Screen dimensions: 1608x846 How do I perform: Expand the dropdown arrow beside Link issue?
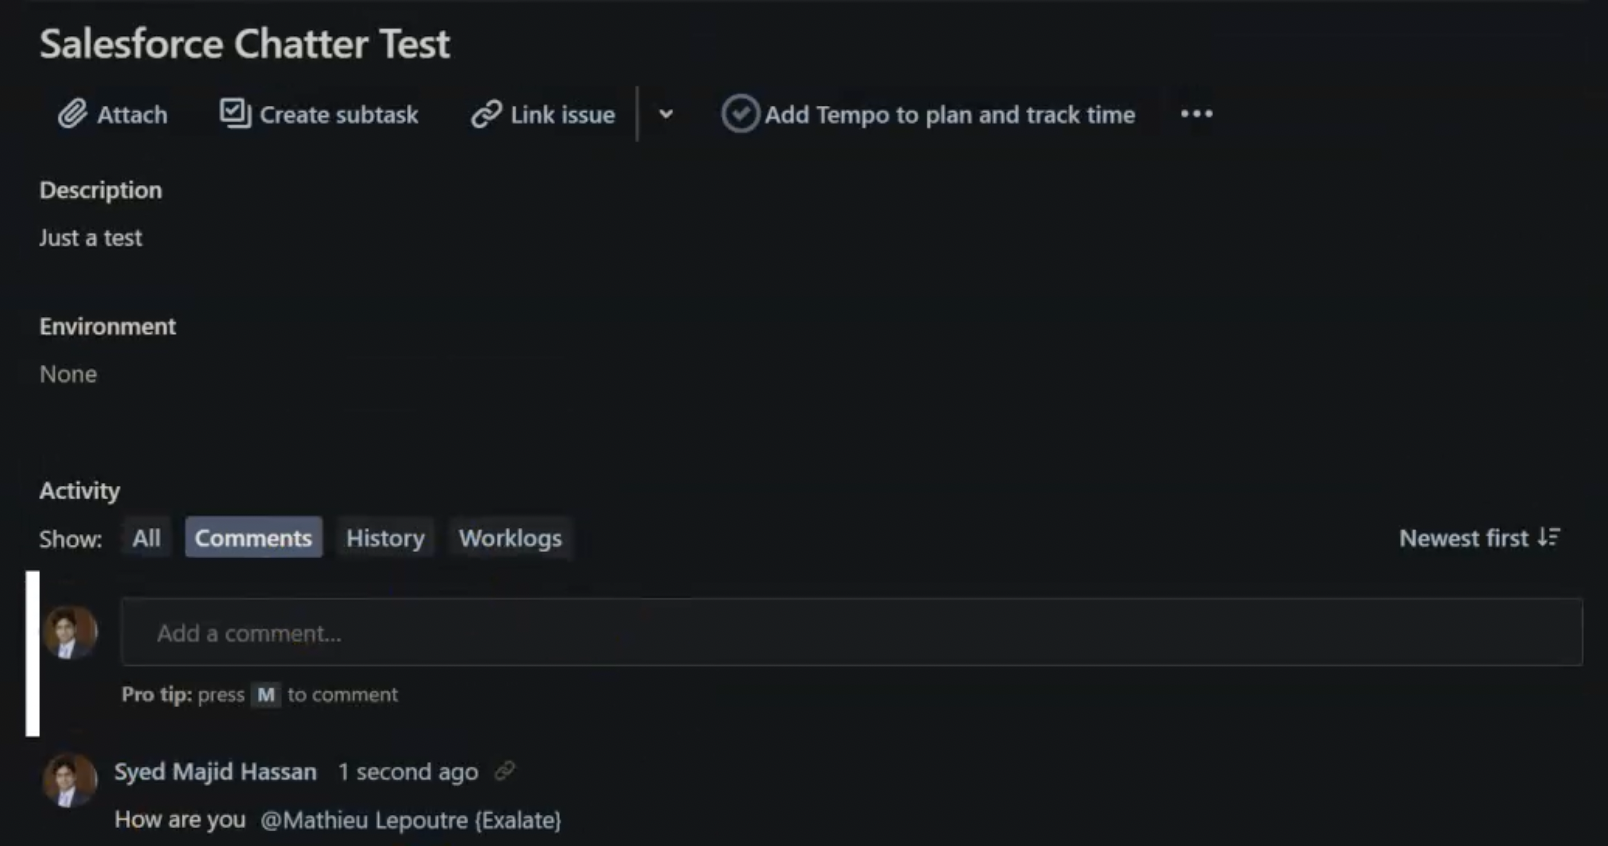click(x=666, y=114)
